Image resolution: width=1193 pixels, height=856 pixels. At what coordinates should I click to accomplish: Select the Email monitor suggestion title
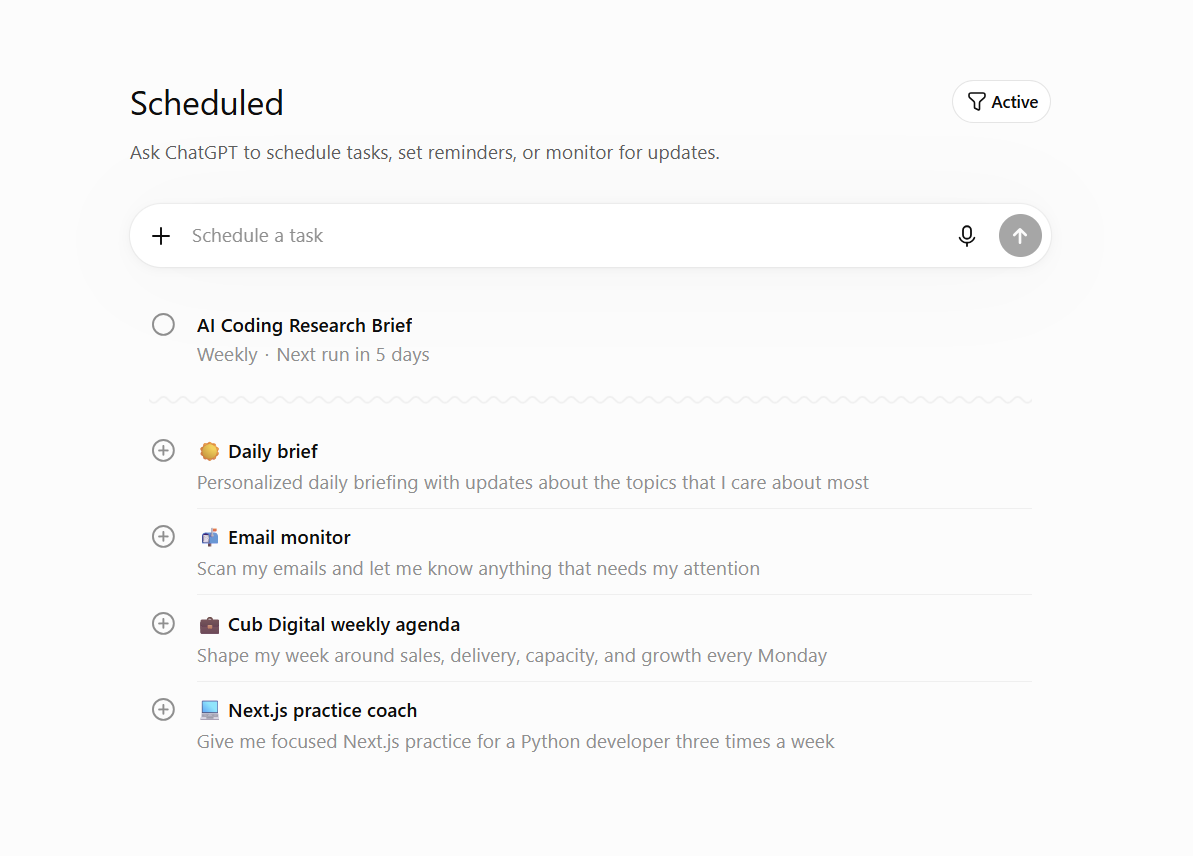point(289,537)
